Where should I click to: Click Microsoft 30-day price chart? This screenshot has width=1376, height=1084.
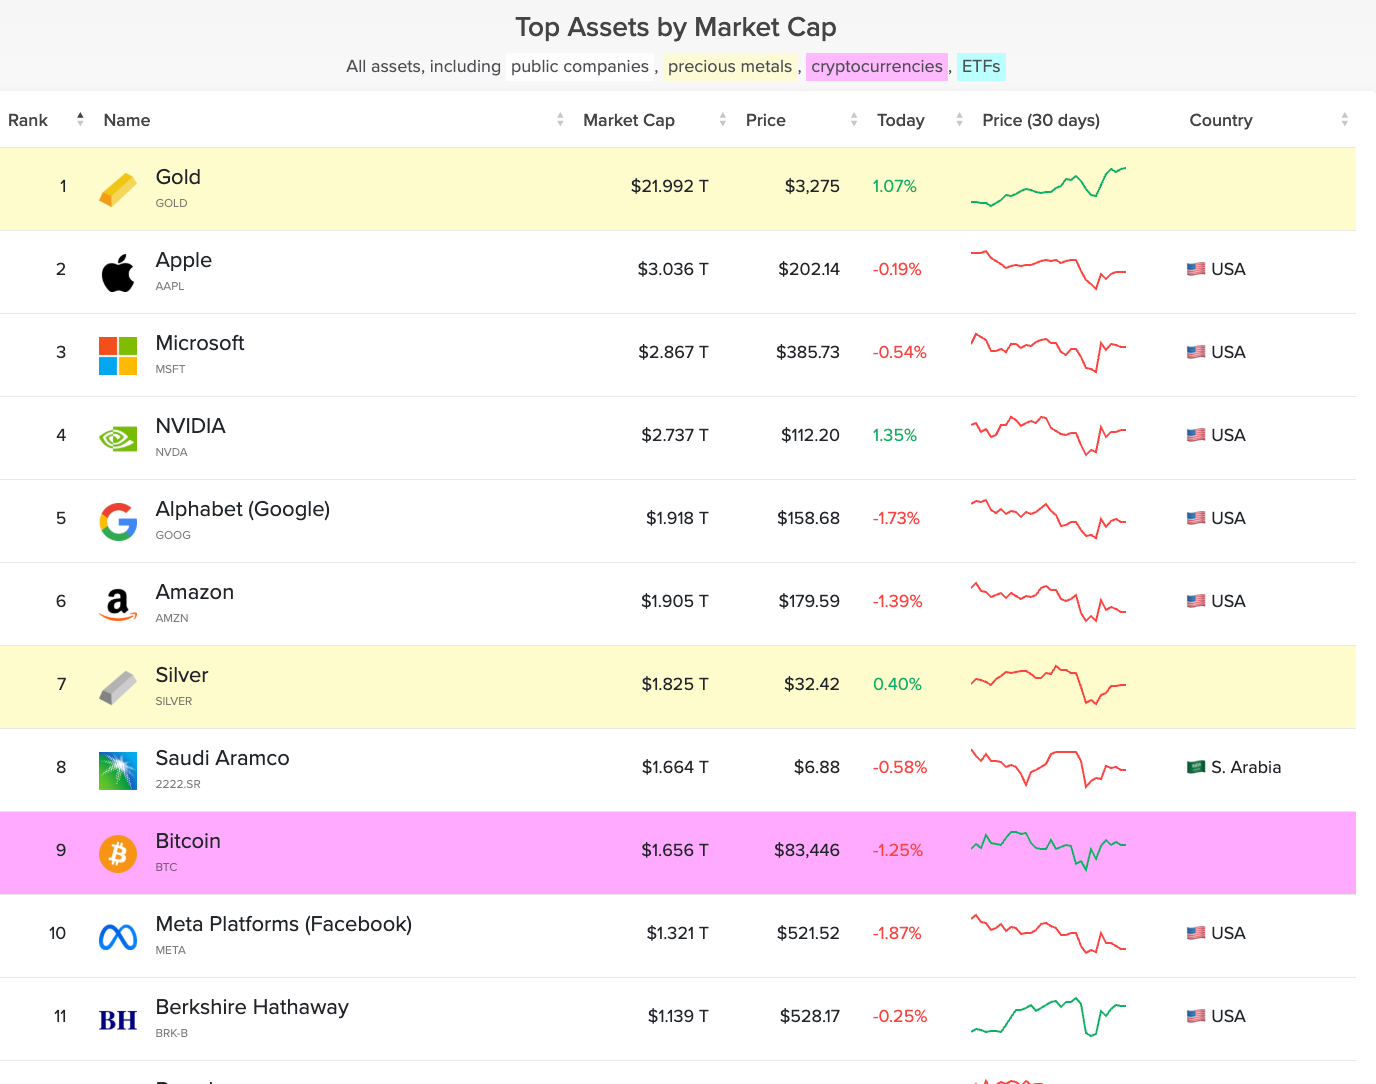pos(1048,352)
